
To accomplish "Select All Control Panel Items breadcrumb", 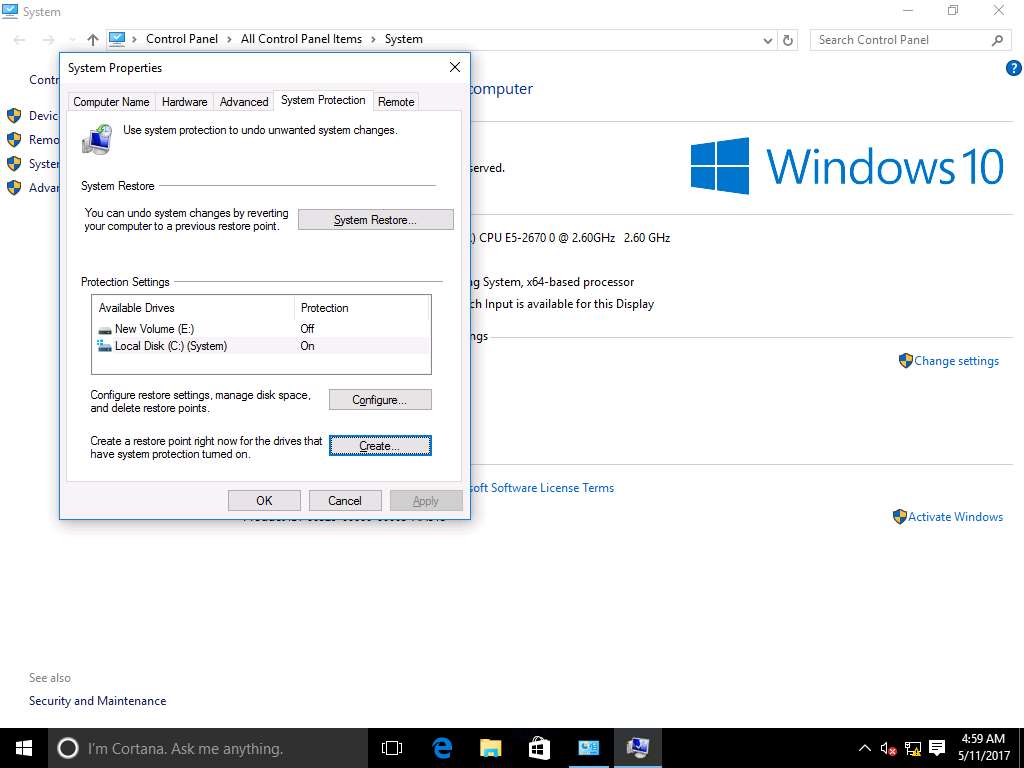I will coord(301,39).
